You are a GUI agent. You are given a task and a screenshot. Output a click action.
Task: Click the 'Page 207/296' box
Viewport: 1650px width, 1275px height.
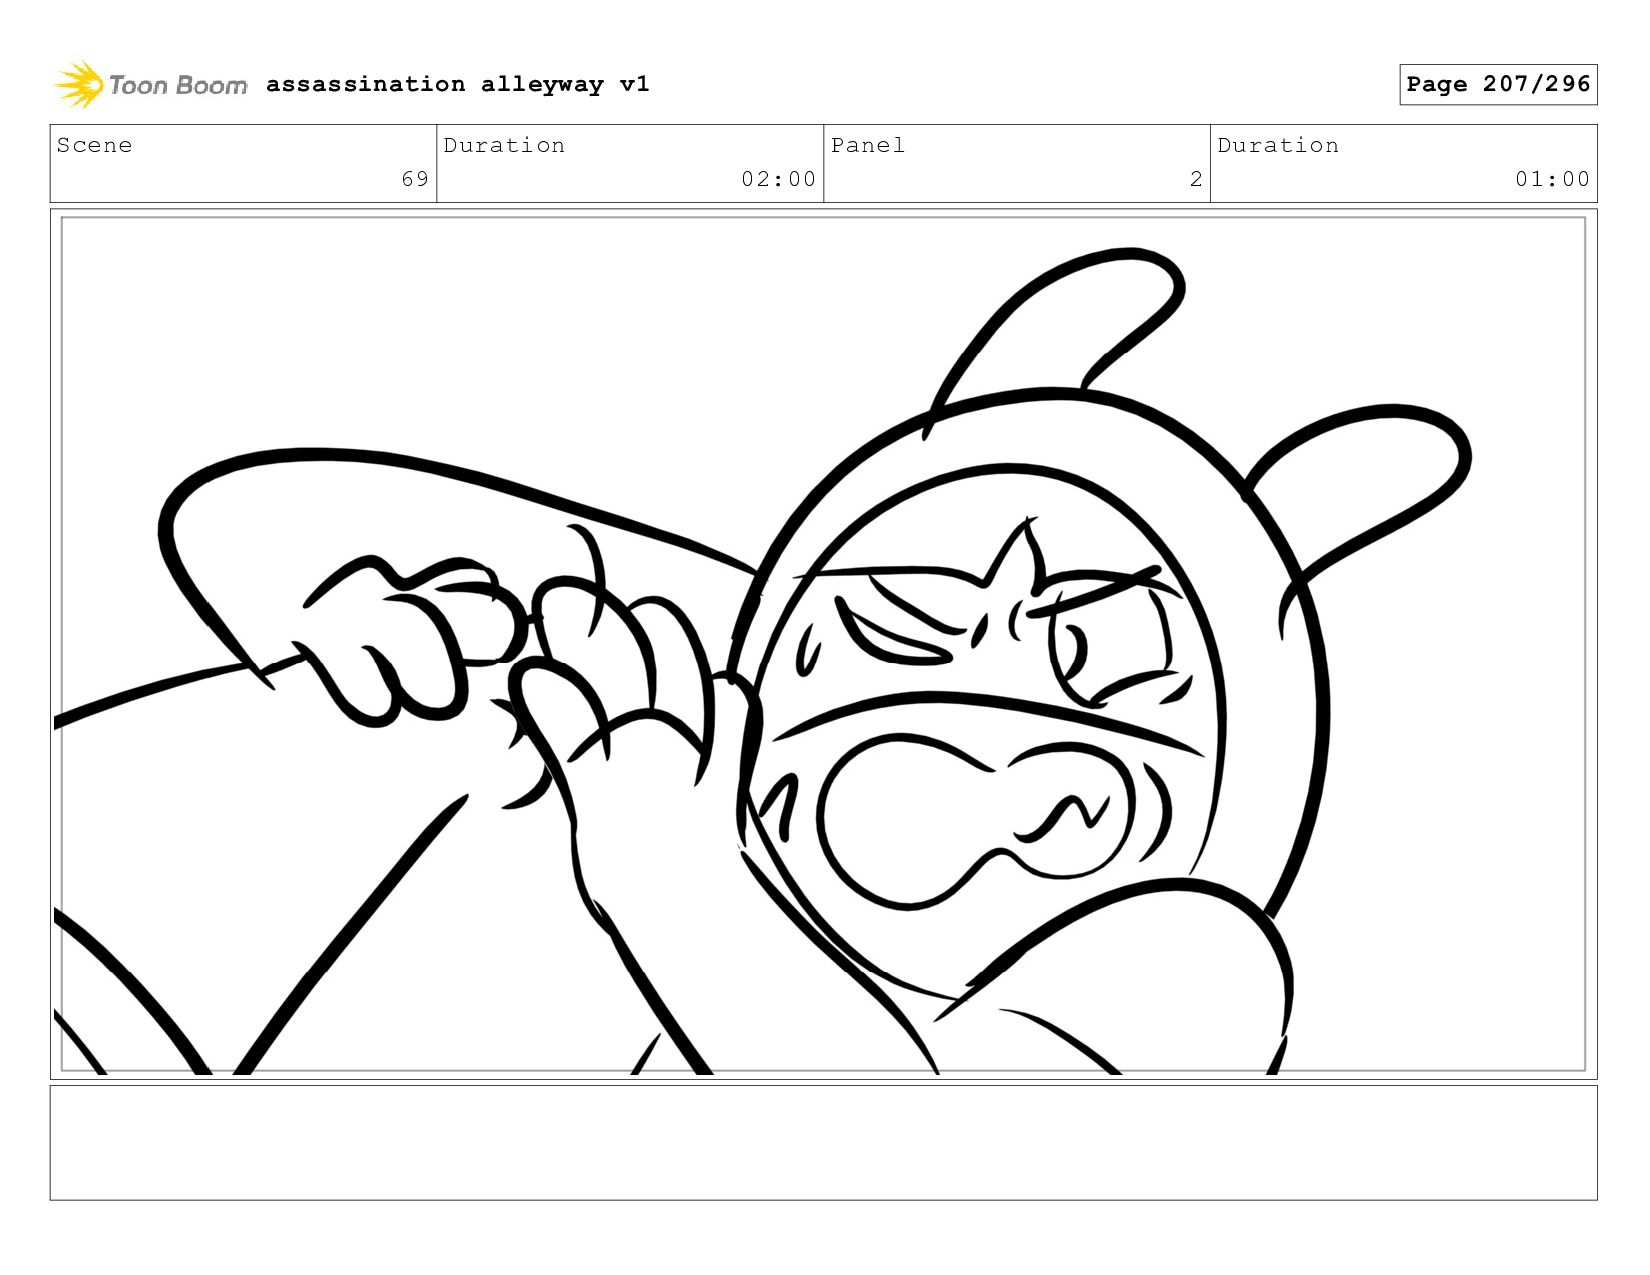click(1498, 84)
